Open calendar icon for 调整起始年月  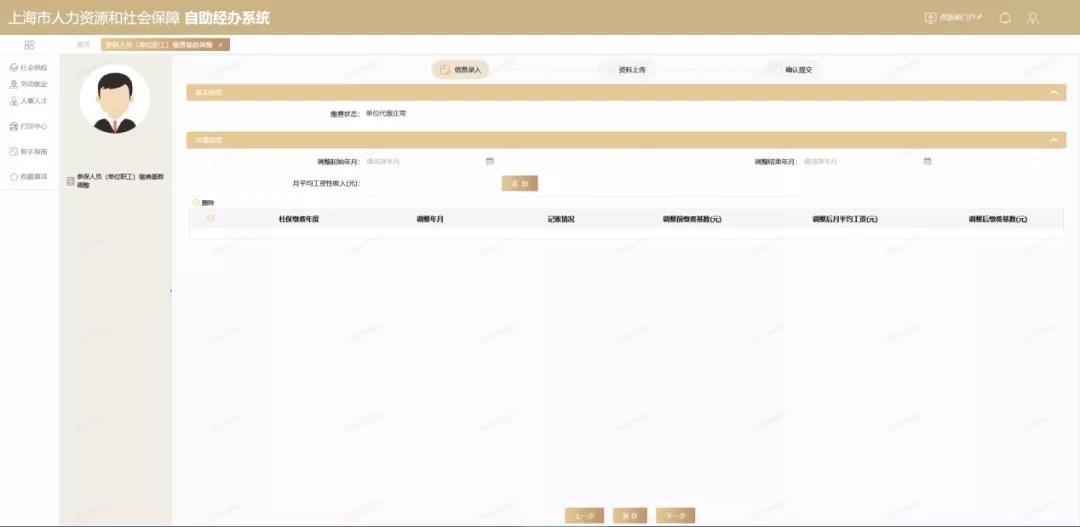(490, 161)
